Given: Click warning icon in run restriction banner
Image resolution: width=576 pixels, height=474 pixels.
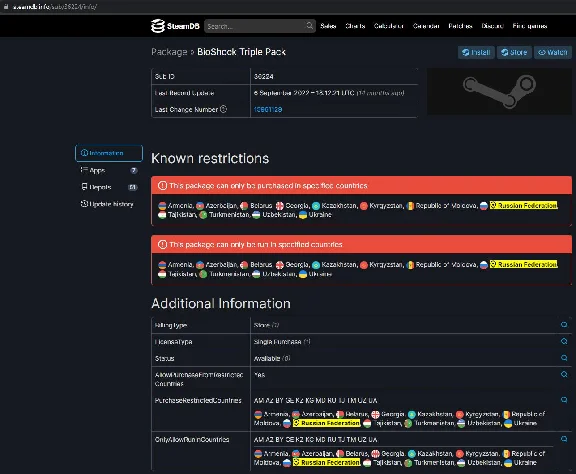Looking at the screenshot, I should click(162, 244).
